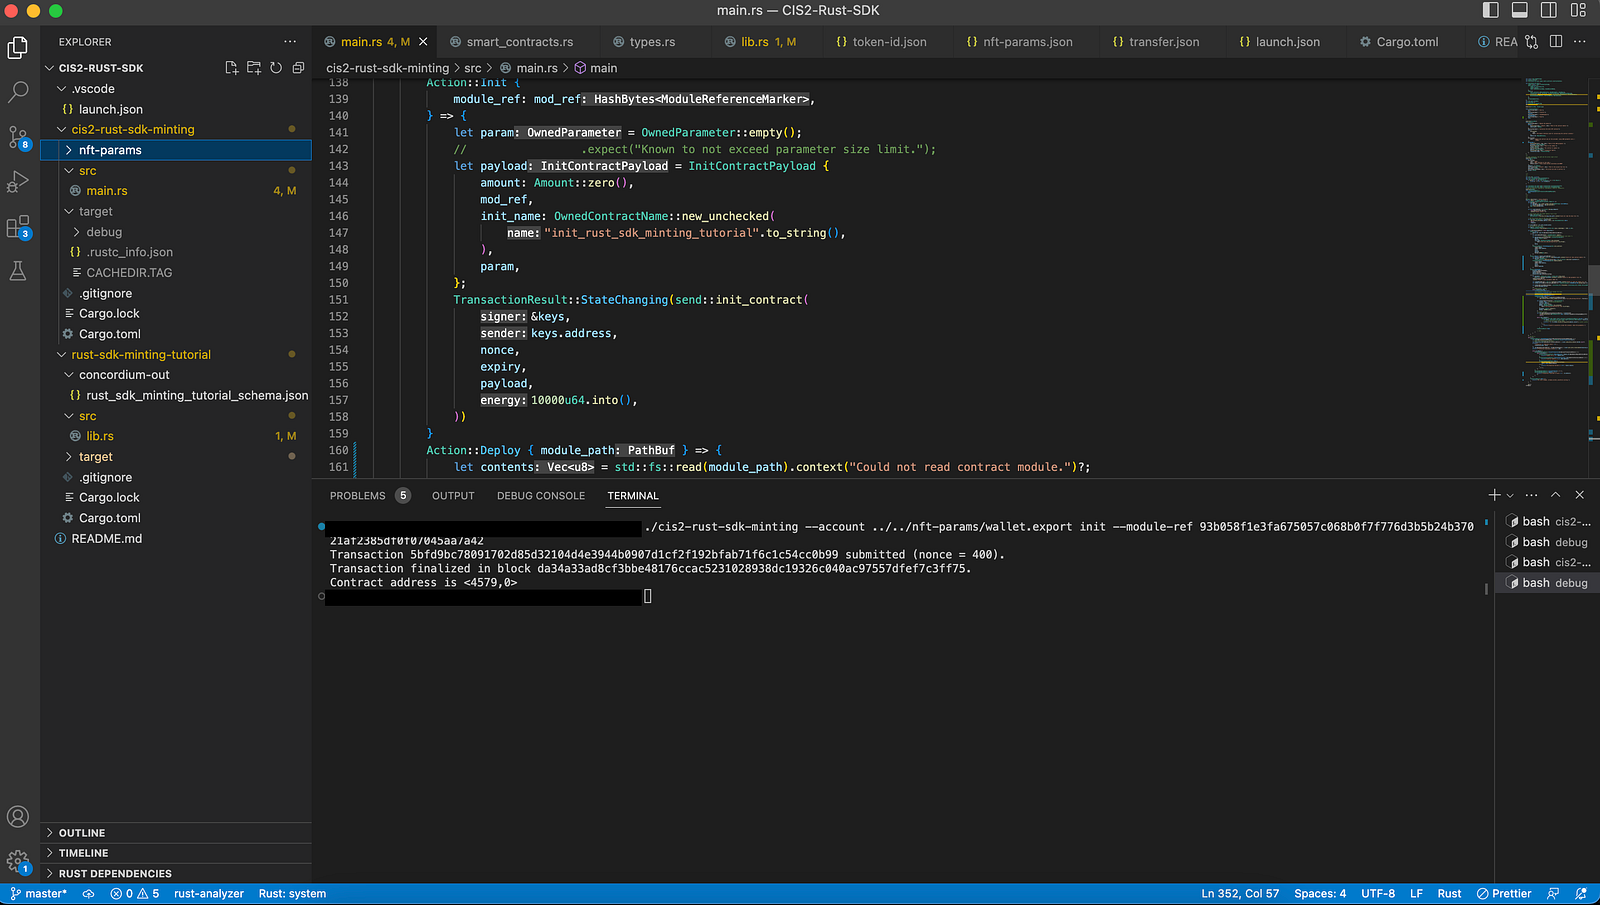This screenshot has height=905, width=1600.
Task: Collapse all folders in explorer
Action: [298, 68]
